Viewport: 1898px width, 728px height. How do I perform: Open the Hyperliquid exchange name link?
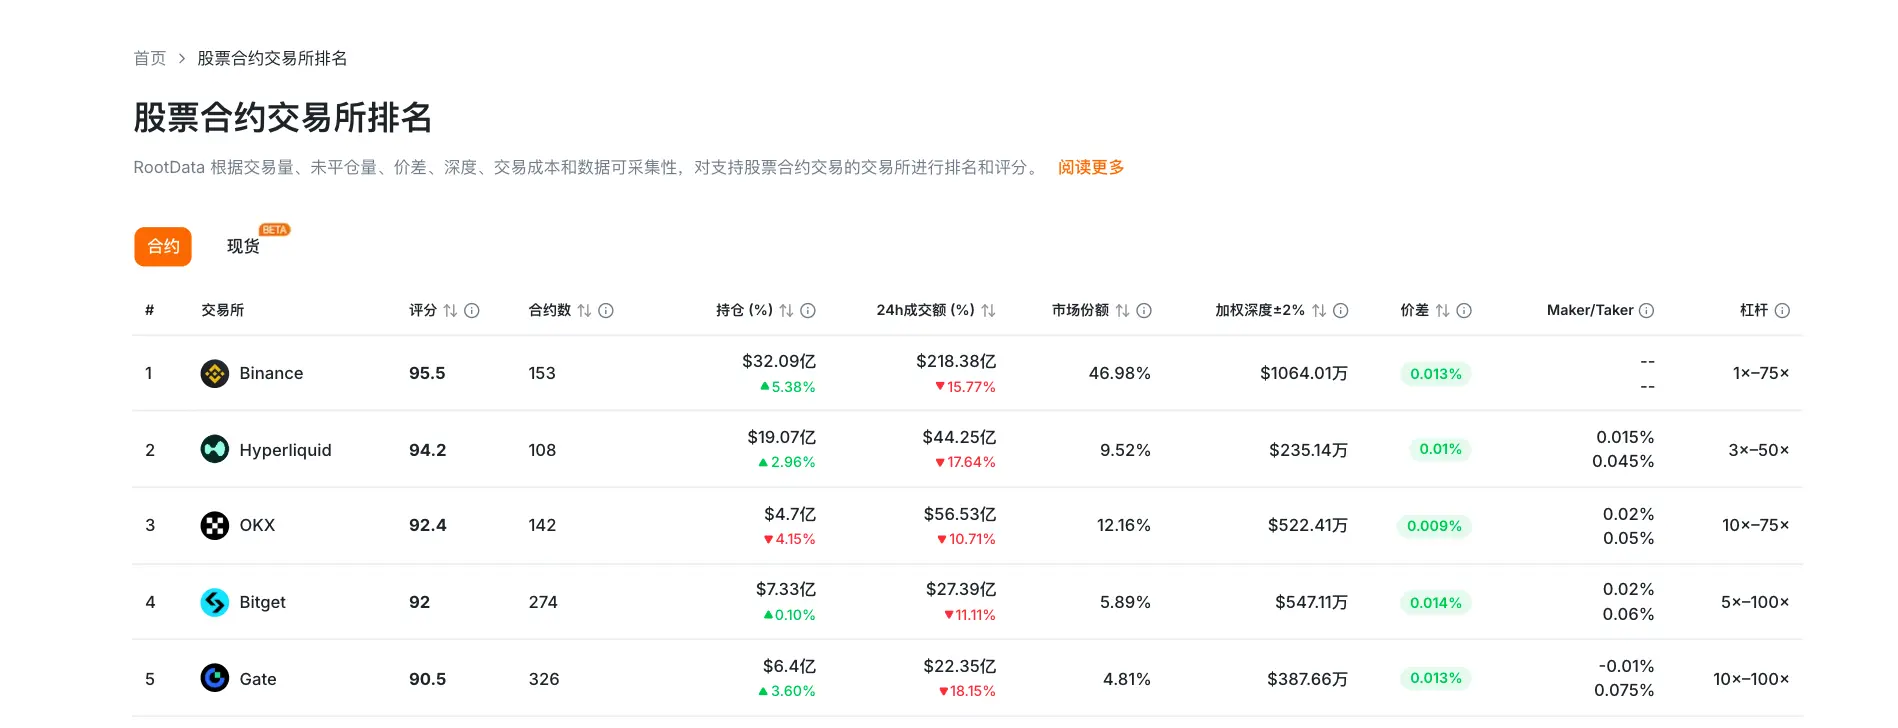coord(285,450)
